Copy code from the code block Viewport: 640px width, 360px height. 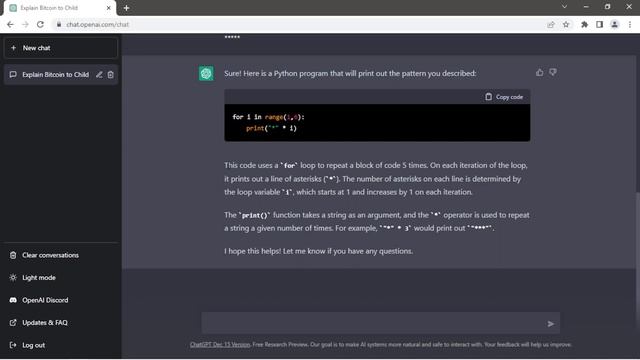coord(504,97)
